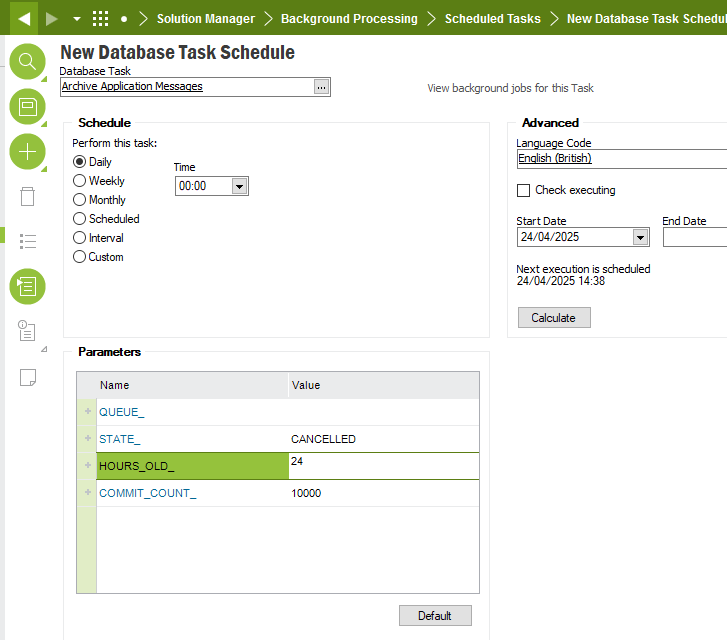The height and width of the screenshot is (640, 727).
Task: Open the nine-dot grid navigator icon
Action: click(x=100, y=19)
